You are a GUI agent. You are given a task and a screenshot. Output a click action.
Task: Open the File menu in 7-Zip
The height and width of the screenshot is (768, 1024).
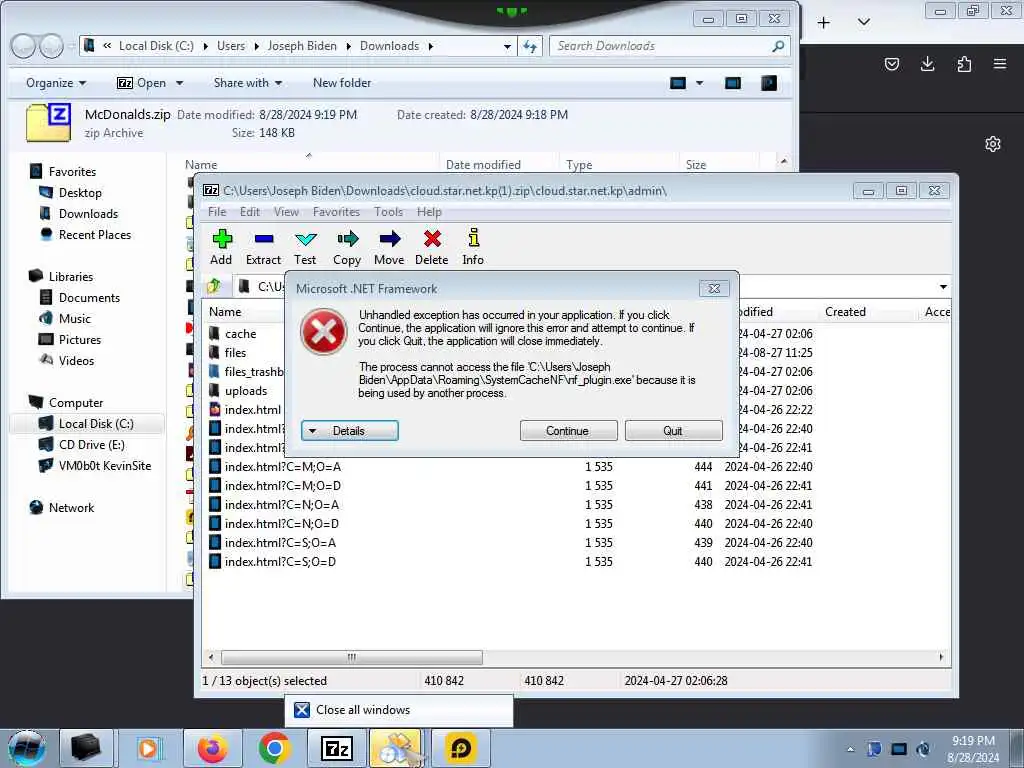217,212
